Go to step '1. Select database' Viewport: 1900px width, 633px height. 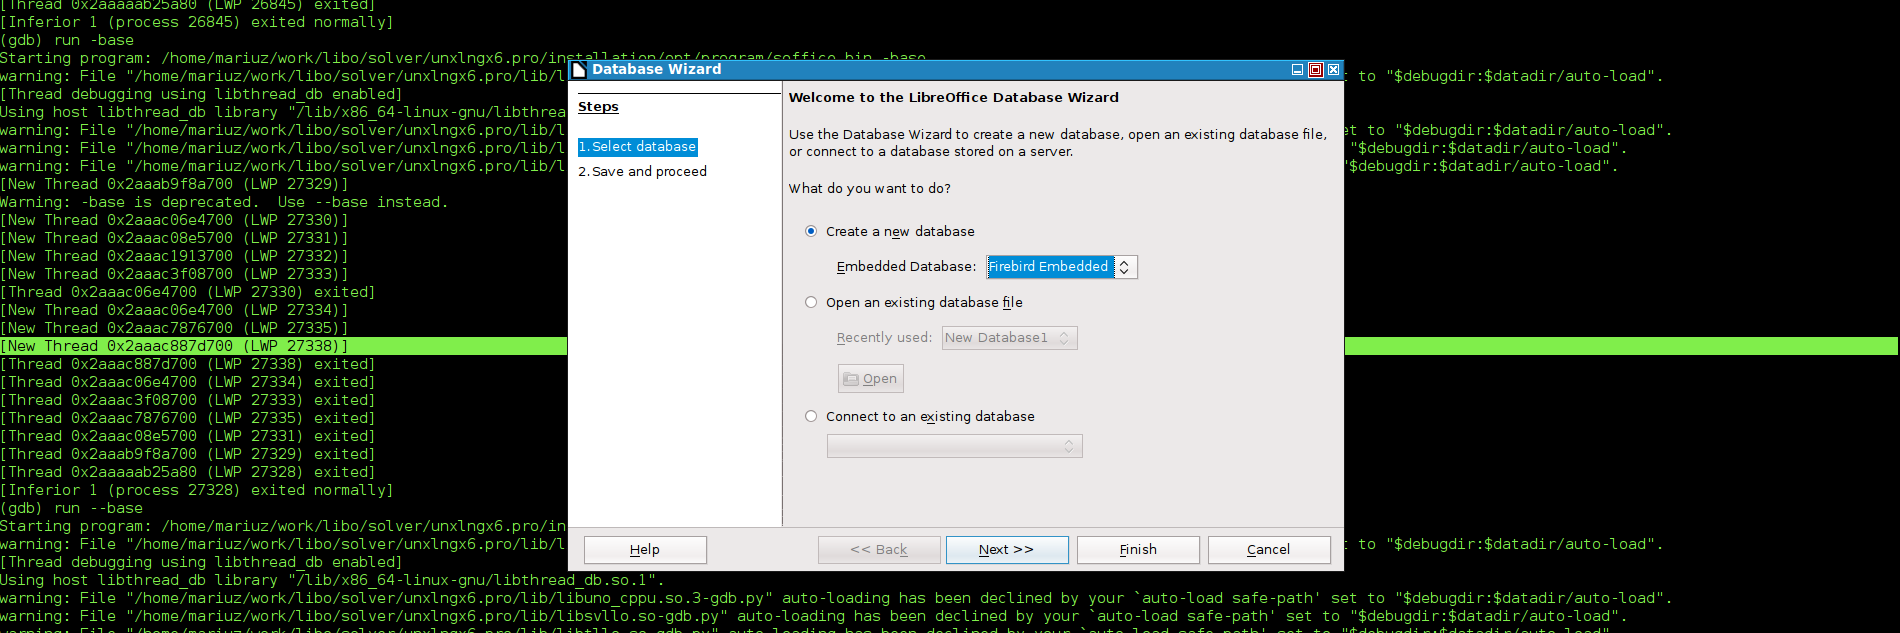tap(638, 147)
